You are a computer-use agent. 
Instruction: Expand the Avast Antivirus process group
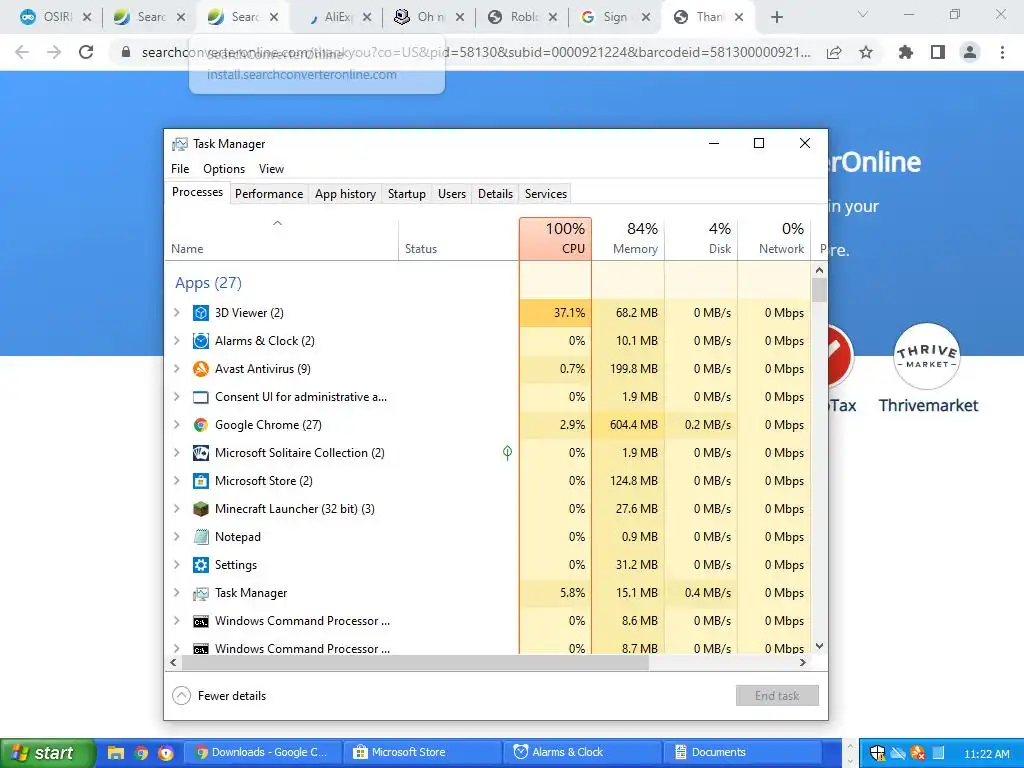(x=176, y=369)
